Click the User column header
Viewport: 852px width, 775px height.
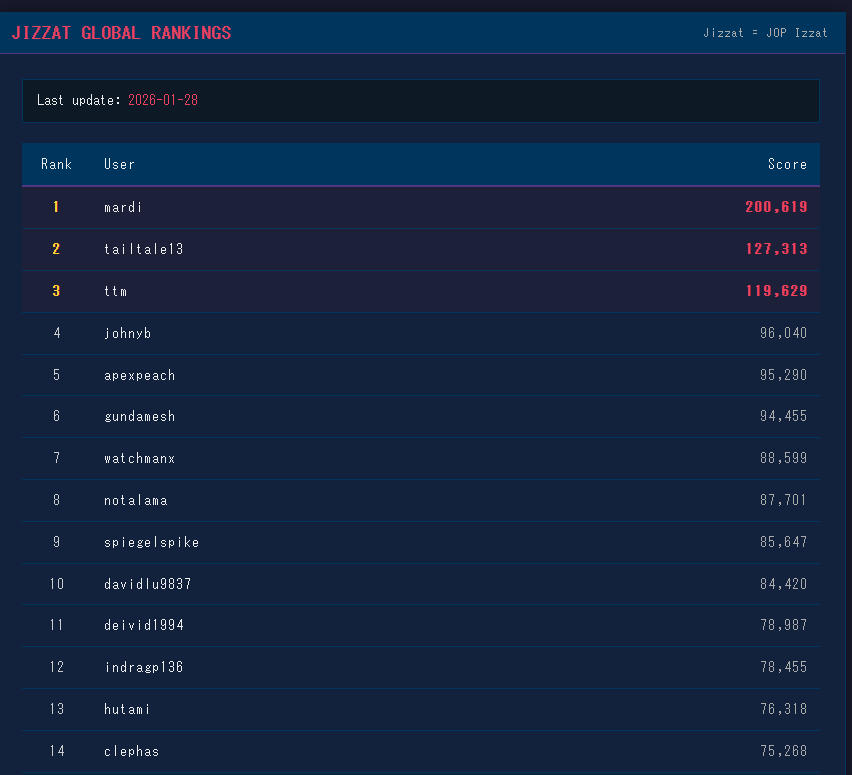[x=119, y=164]
